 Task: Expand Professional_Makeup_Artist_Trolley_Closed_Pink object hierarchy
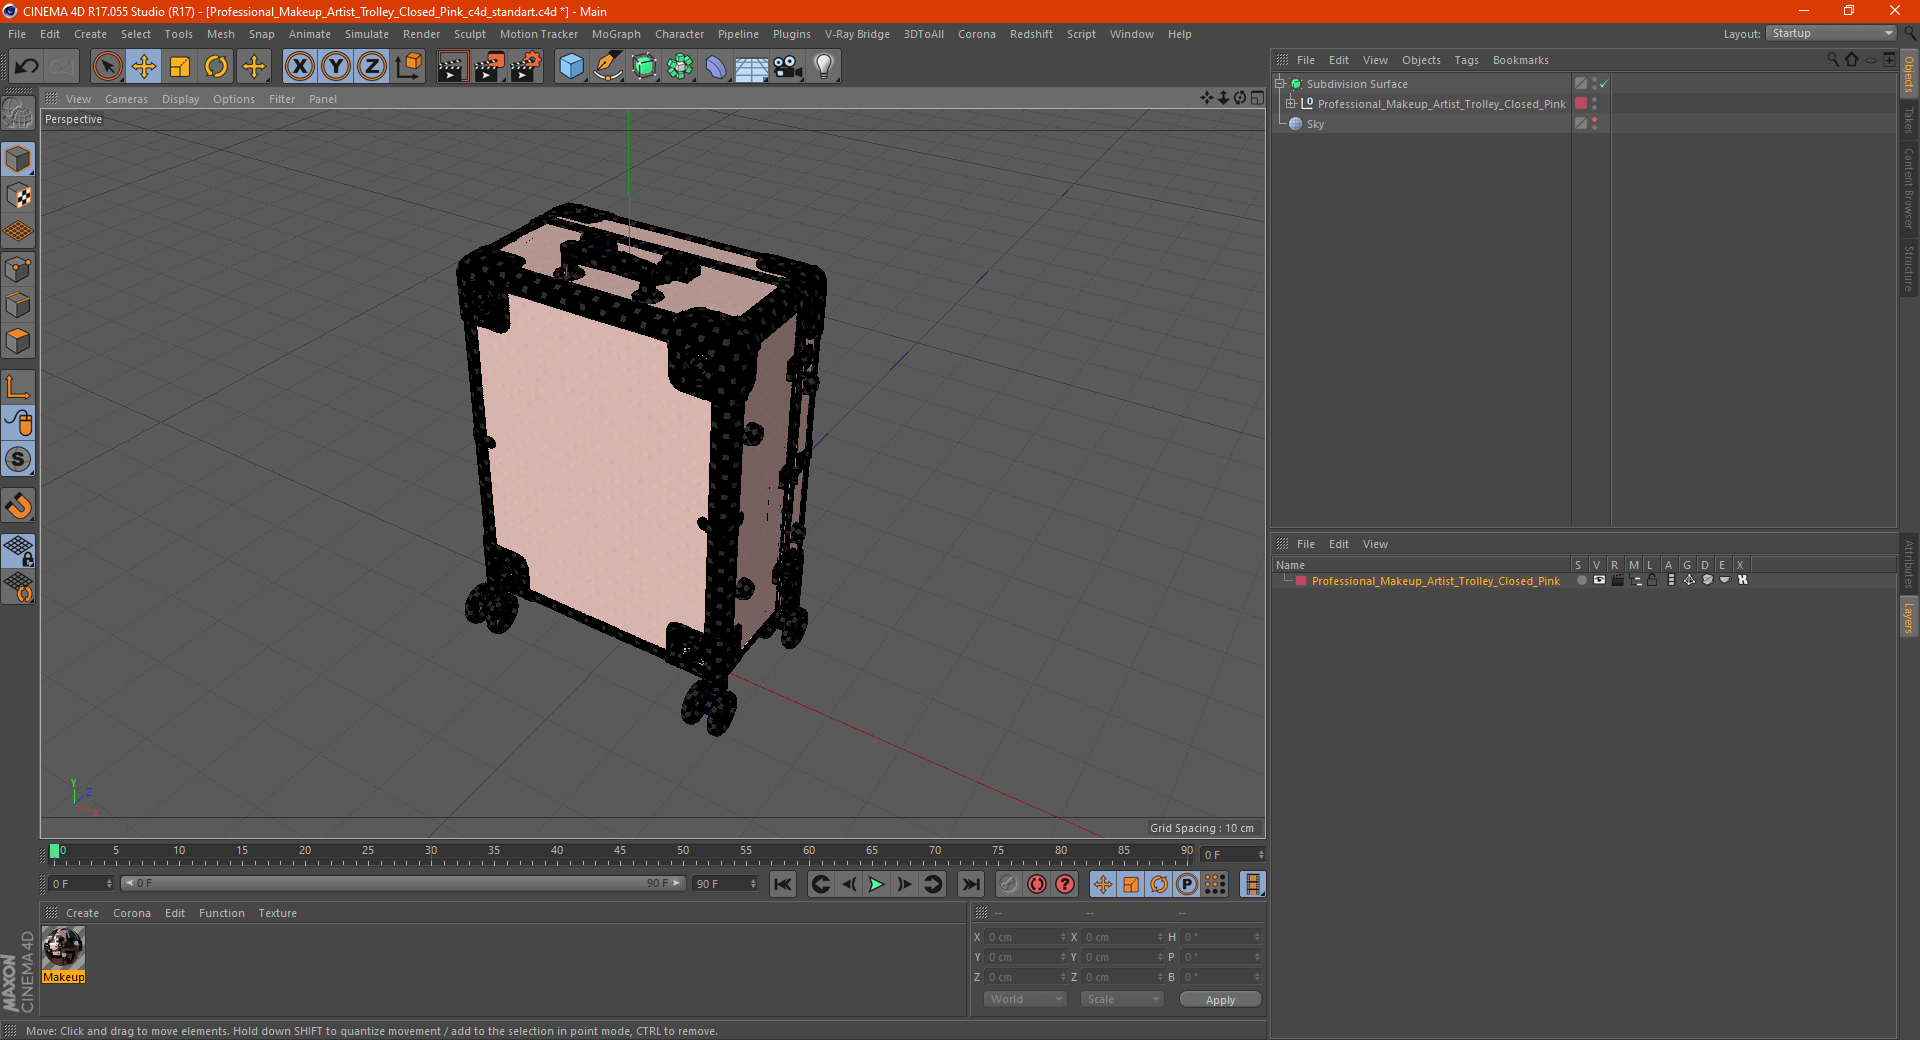click(1291, 104)
